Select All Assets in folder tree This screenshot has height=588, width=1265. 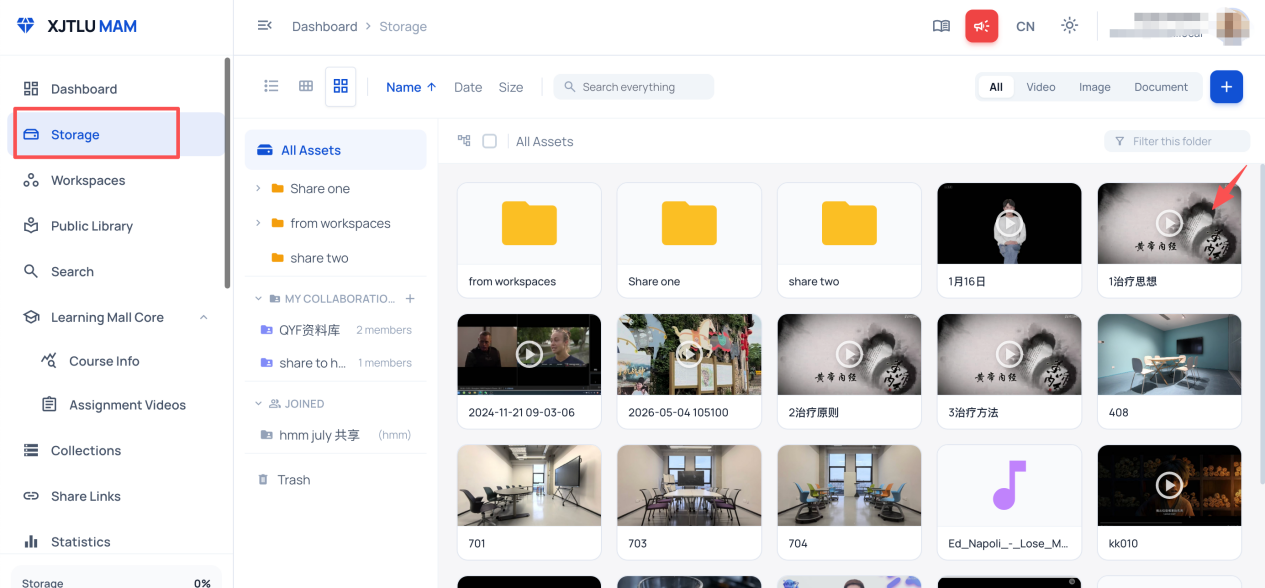pos(335,150)
